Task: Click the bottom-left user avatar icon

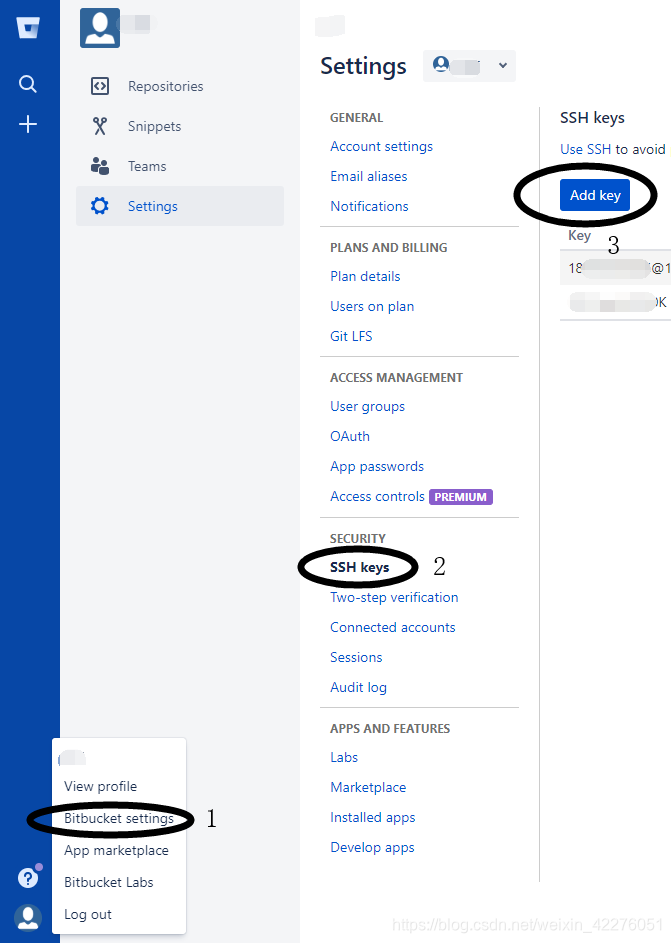Action: 28,918
